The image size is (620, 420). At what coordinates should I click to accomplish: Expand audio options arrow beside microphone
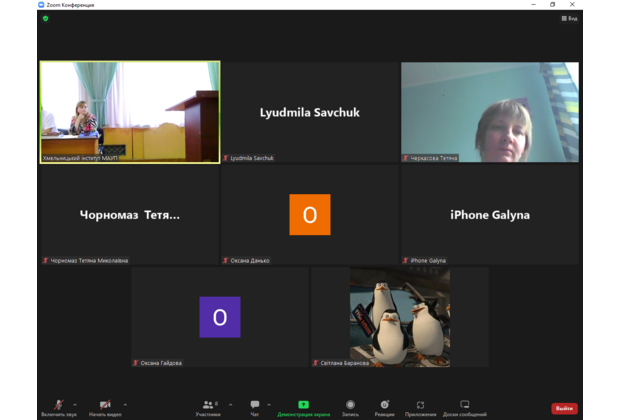75,404
